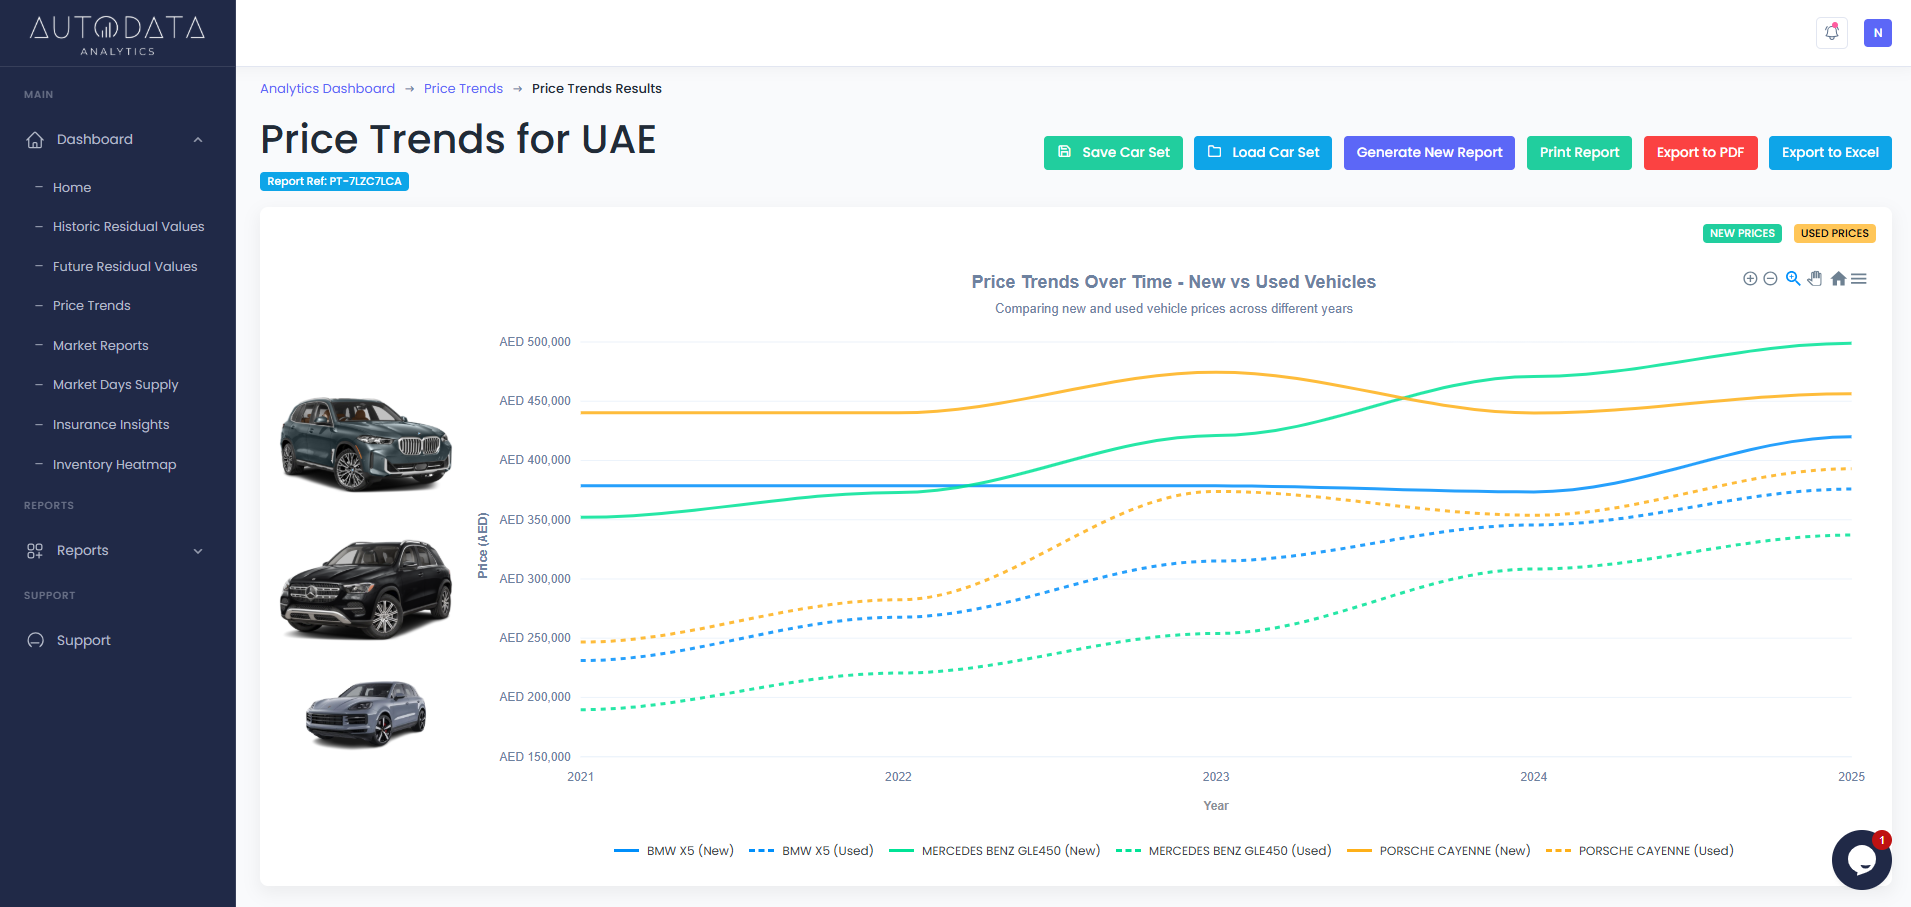Viewport: 1911px width, 907px height.
Task: Collapse the Dashboard section in the sidebar
Action: (x=197, y=139)
